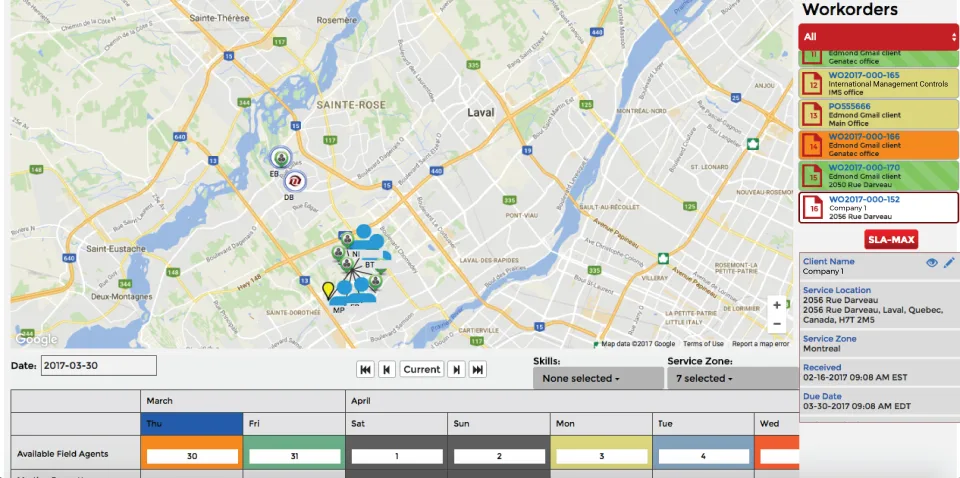
Task: Jump to first date with rewind button
Action: point(366,370)
